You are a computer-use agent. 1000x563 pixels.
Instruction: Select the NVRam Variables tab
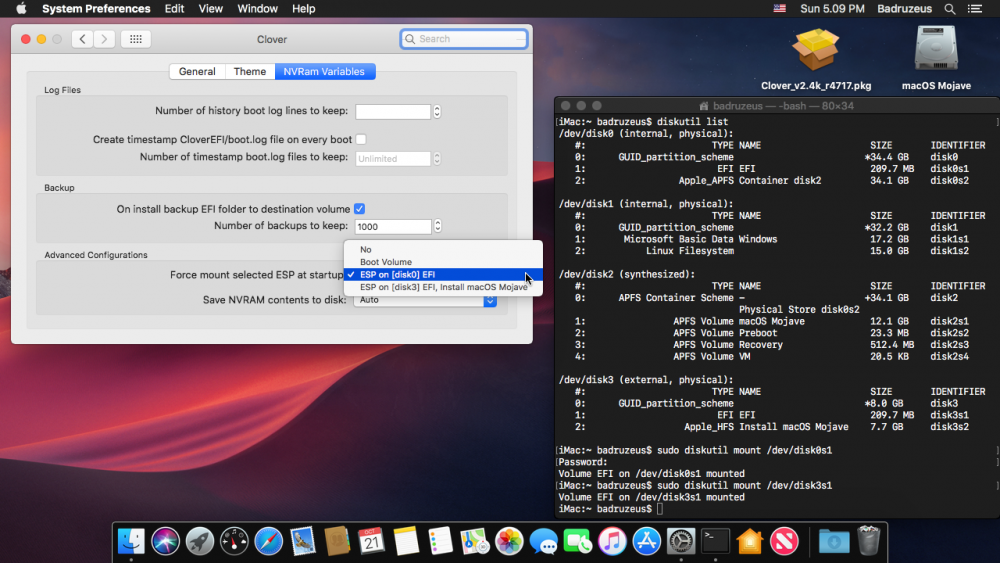click(324, 71)
